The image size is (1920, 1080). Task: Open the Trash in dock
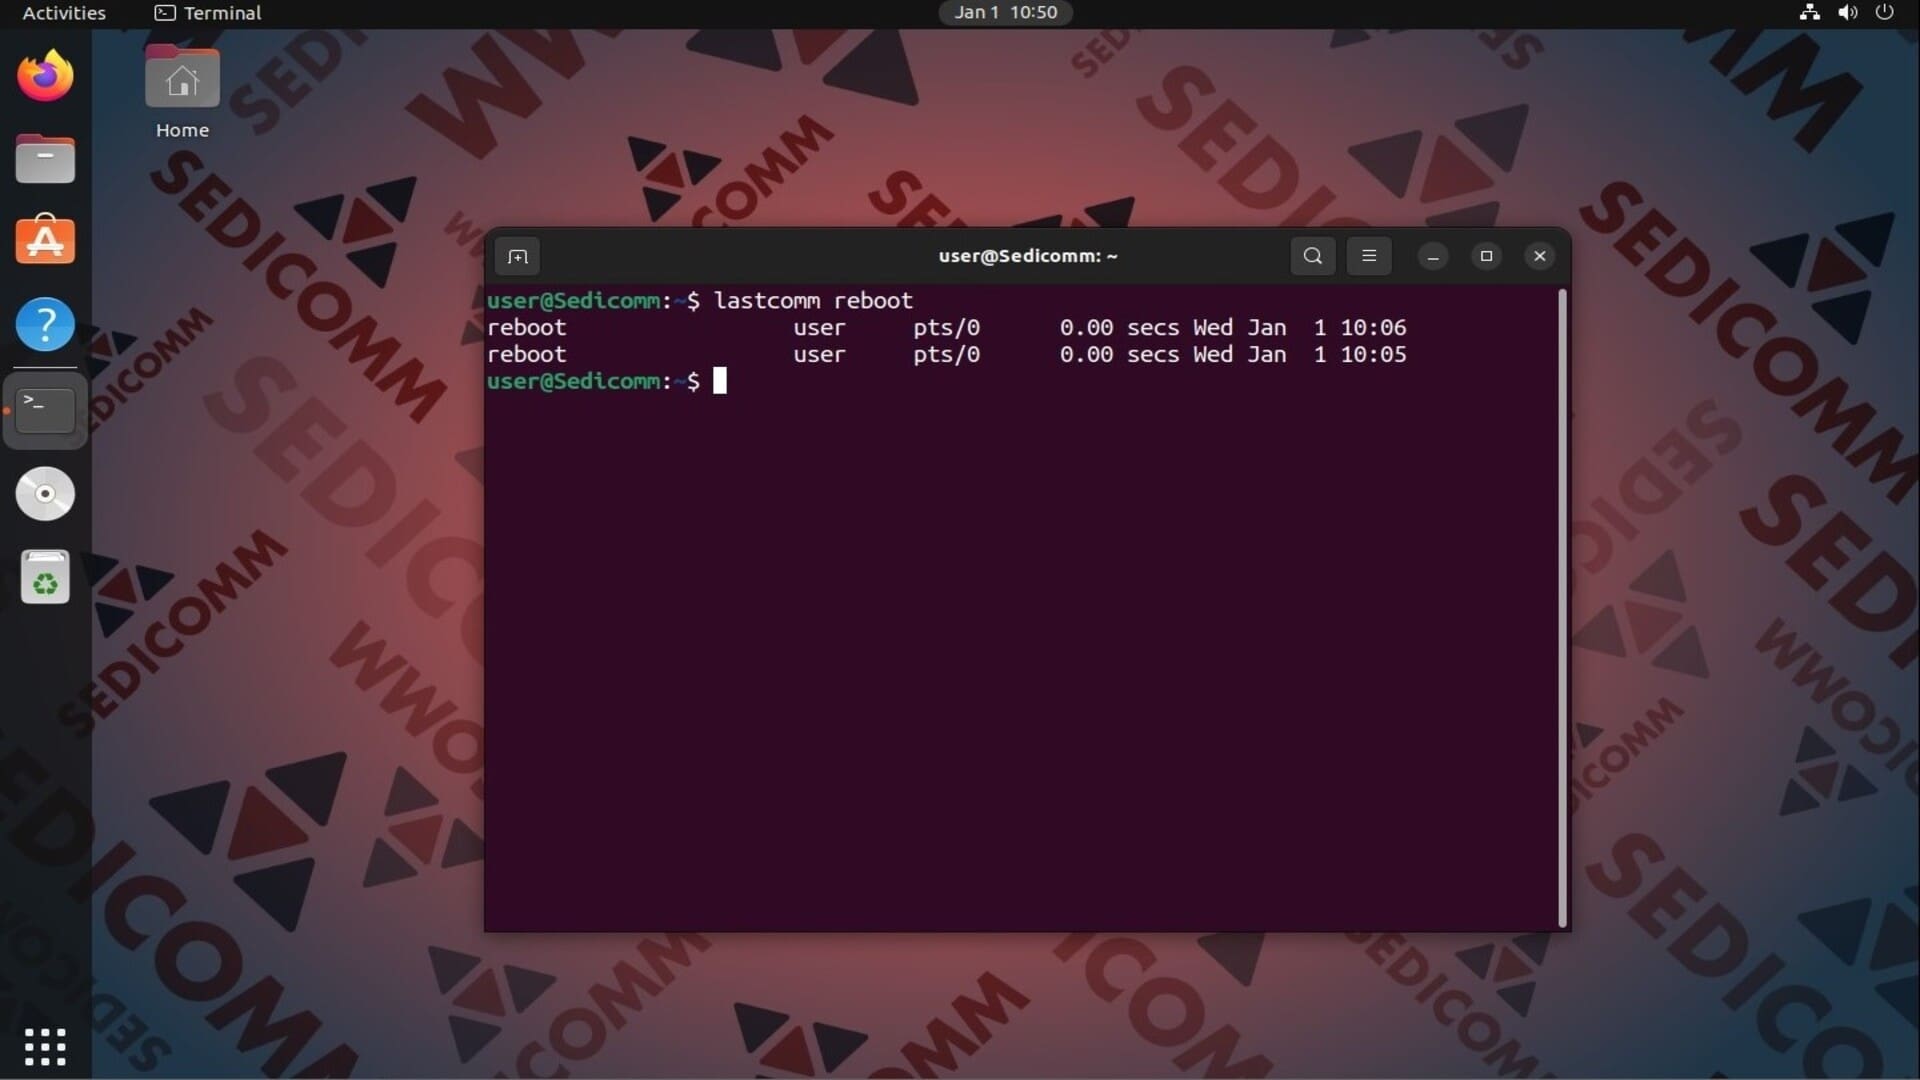pyautogui.click(x=45, y=578)
